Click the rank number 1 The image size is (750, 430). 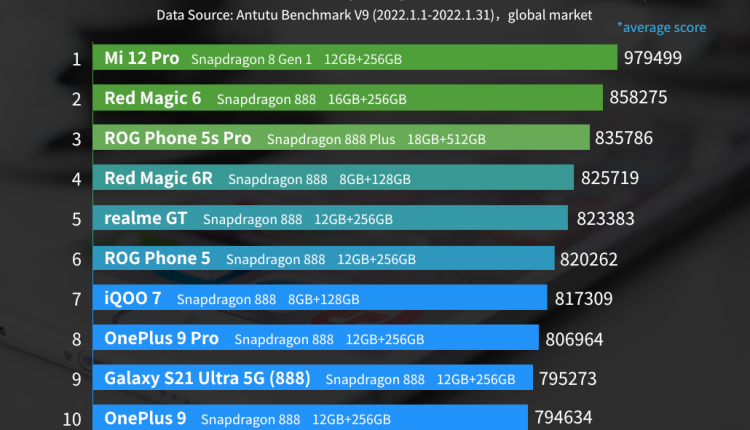[x=76, y=58]
